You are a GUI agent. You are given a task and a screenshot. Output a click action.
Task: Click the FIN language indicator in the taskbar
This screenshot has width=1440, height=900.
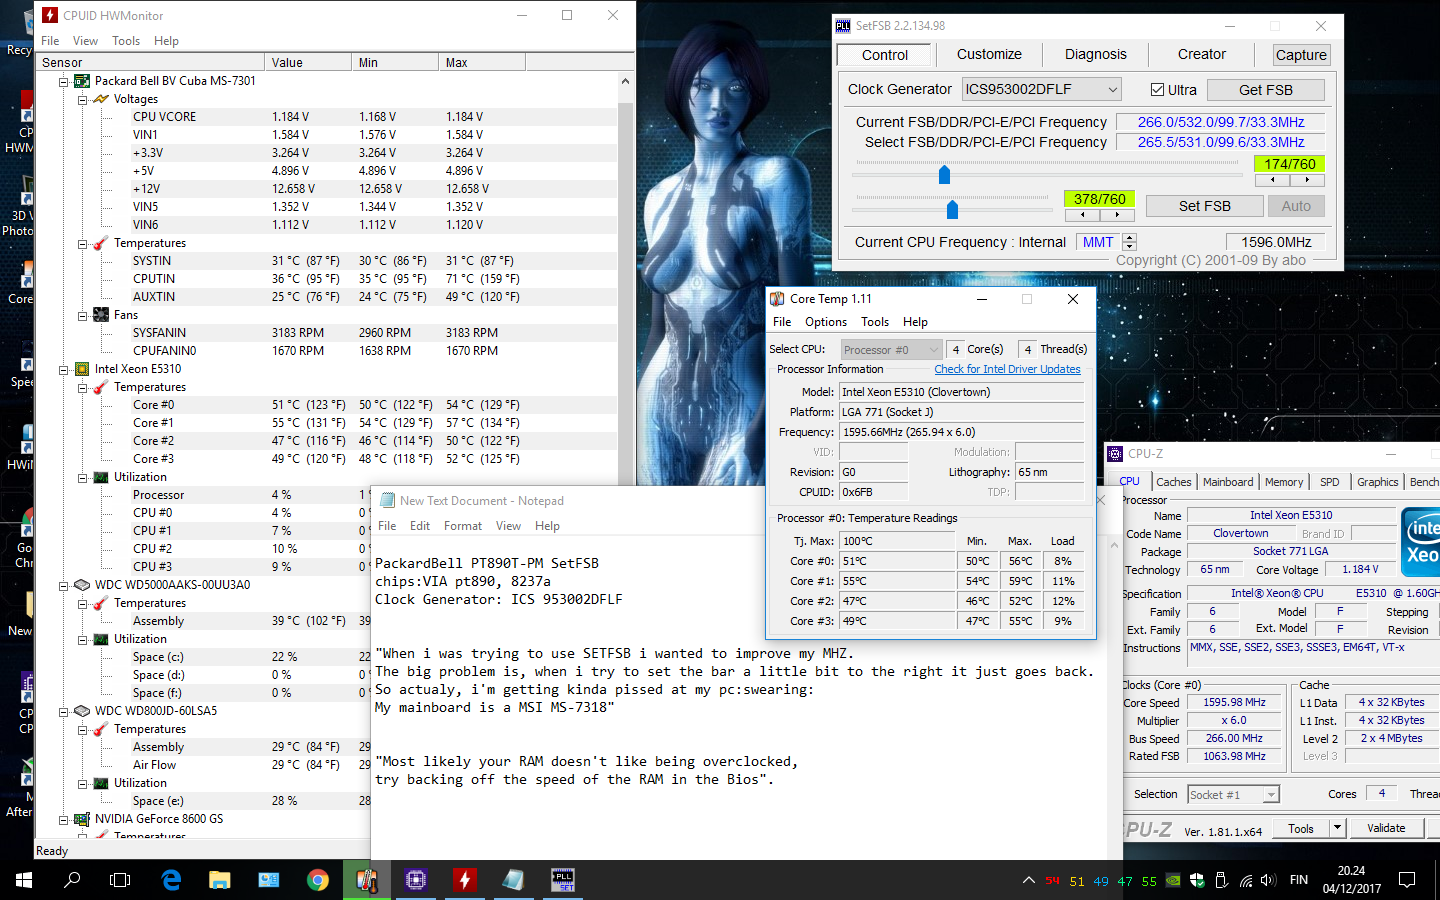[1299, 880]
